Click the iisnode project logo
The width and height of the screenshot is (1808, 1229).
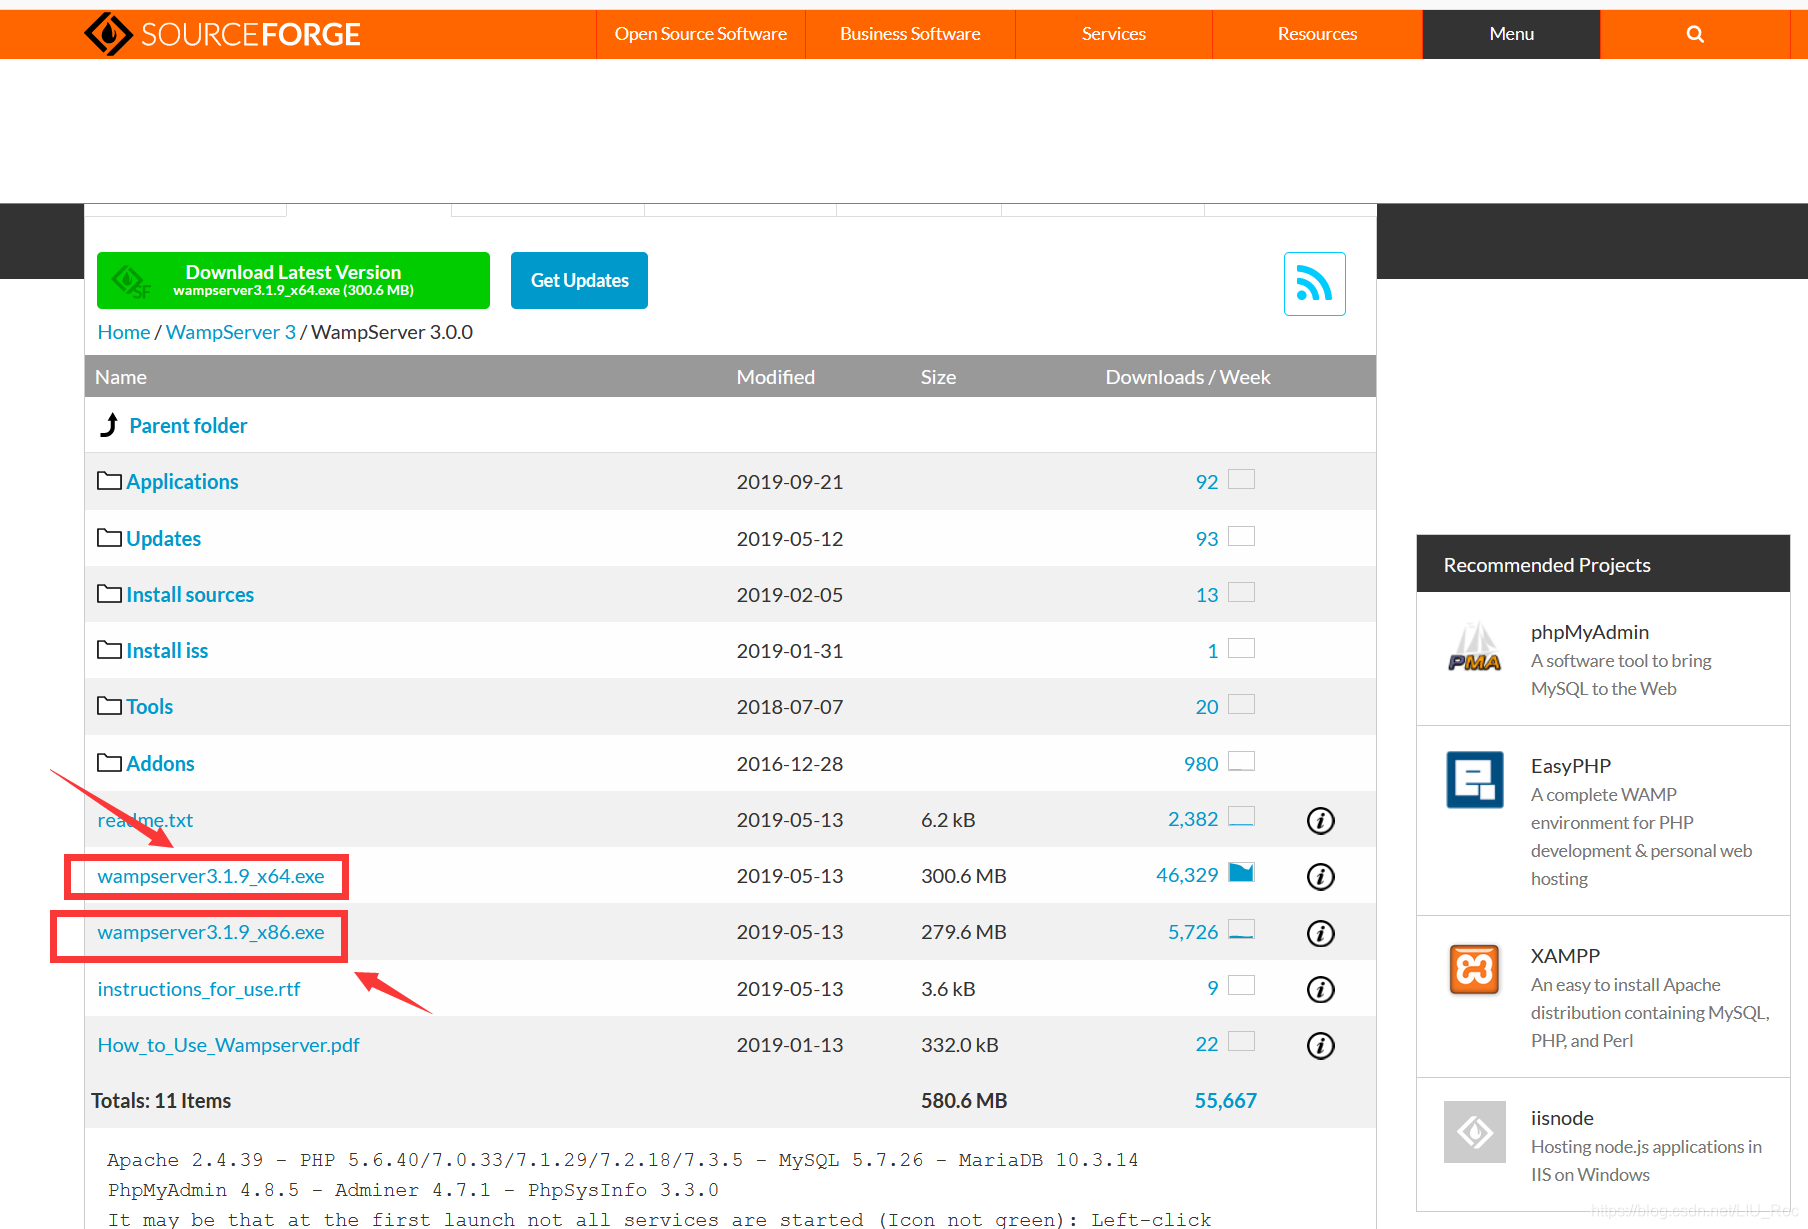[1474, 1132]
